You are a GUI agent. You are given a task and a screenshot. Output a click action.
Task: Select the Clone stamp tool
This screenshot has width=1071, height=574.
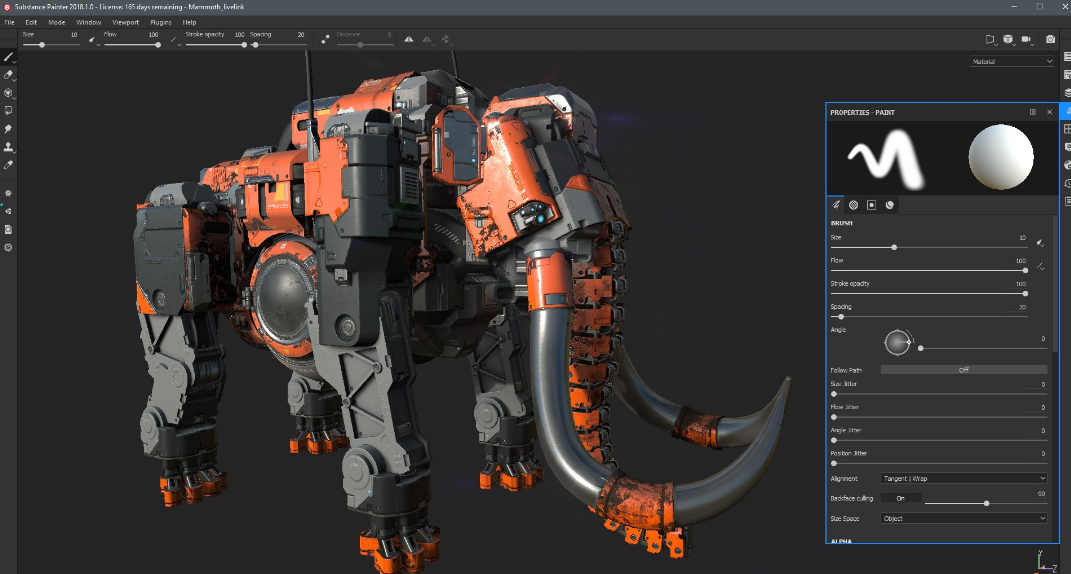click(x=8, y=147)
